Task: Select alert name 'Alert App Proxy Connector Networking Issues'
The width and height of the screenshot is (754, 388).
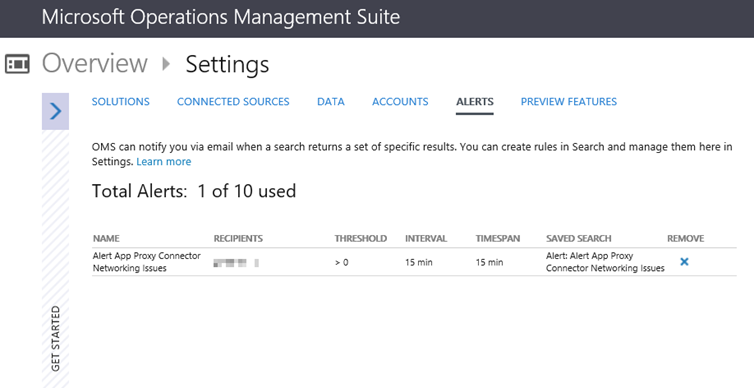Action: click(x=147, y=262)
